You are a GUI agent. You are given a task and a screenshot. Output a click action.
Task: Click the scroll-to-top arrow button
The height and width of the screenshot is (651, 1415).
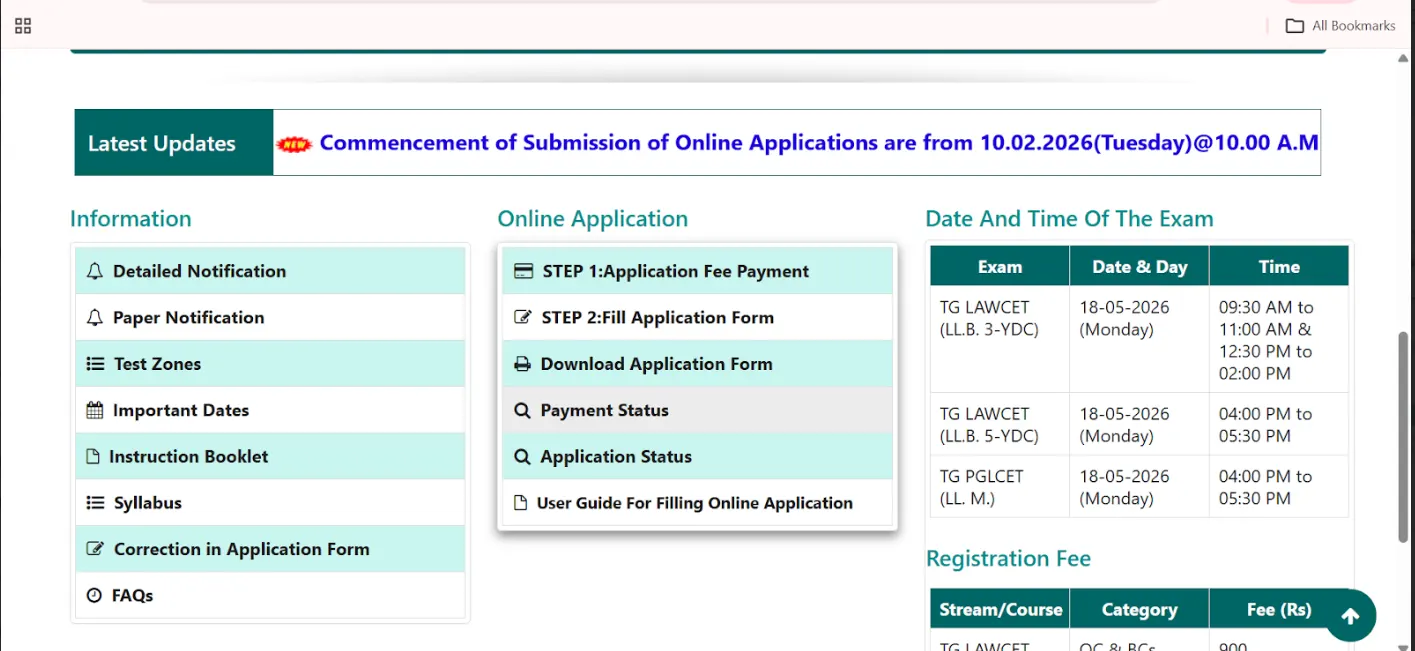pyautogui.click(x=1350, y=616)
